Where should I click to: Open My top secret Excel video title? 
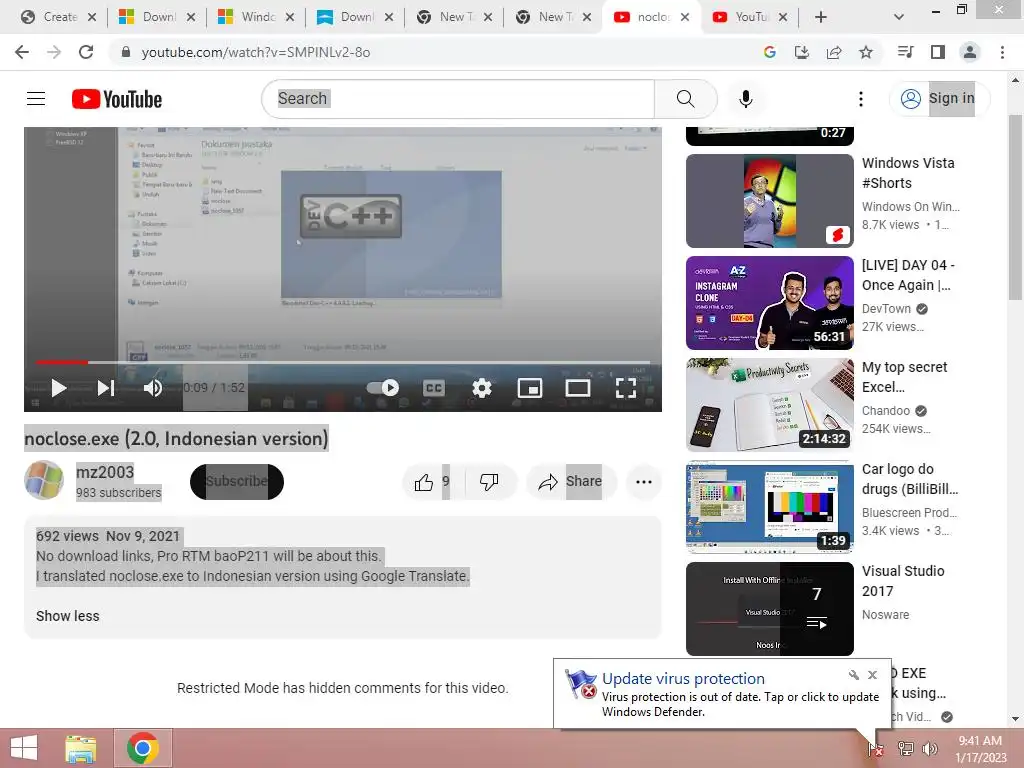point(904,377)
